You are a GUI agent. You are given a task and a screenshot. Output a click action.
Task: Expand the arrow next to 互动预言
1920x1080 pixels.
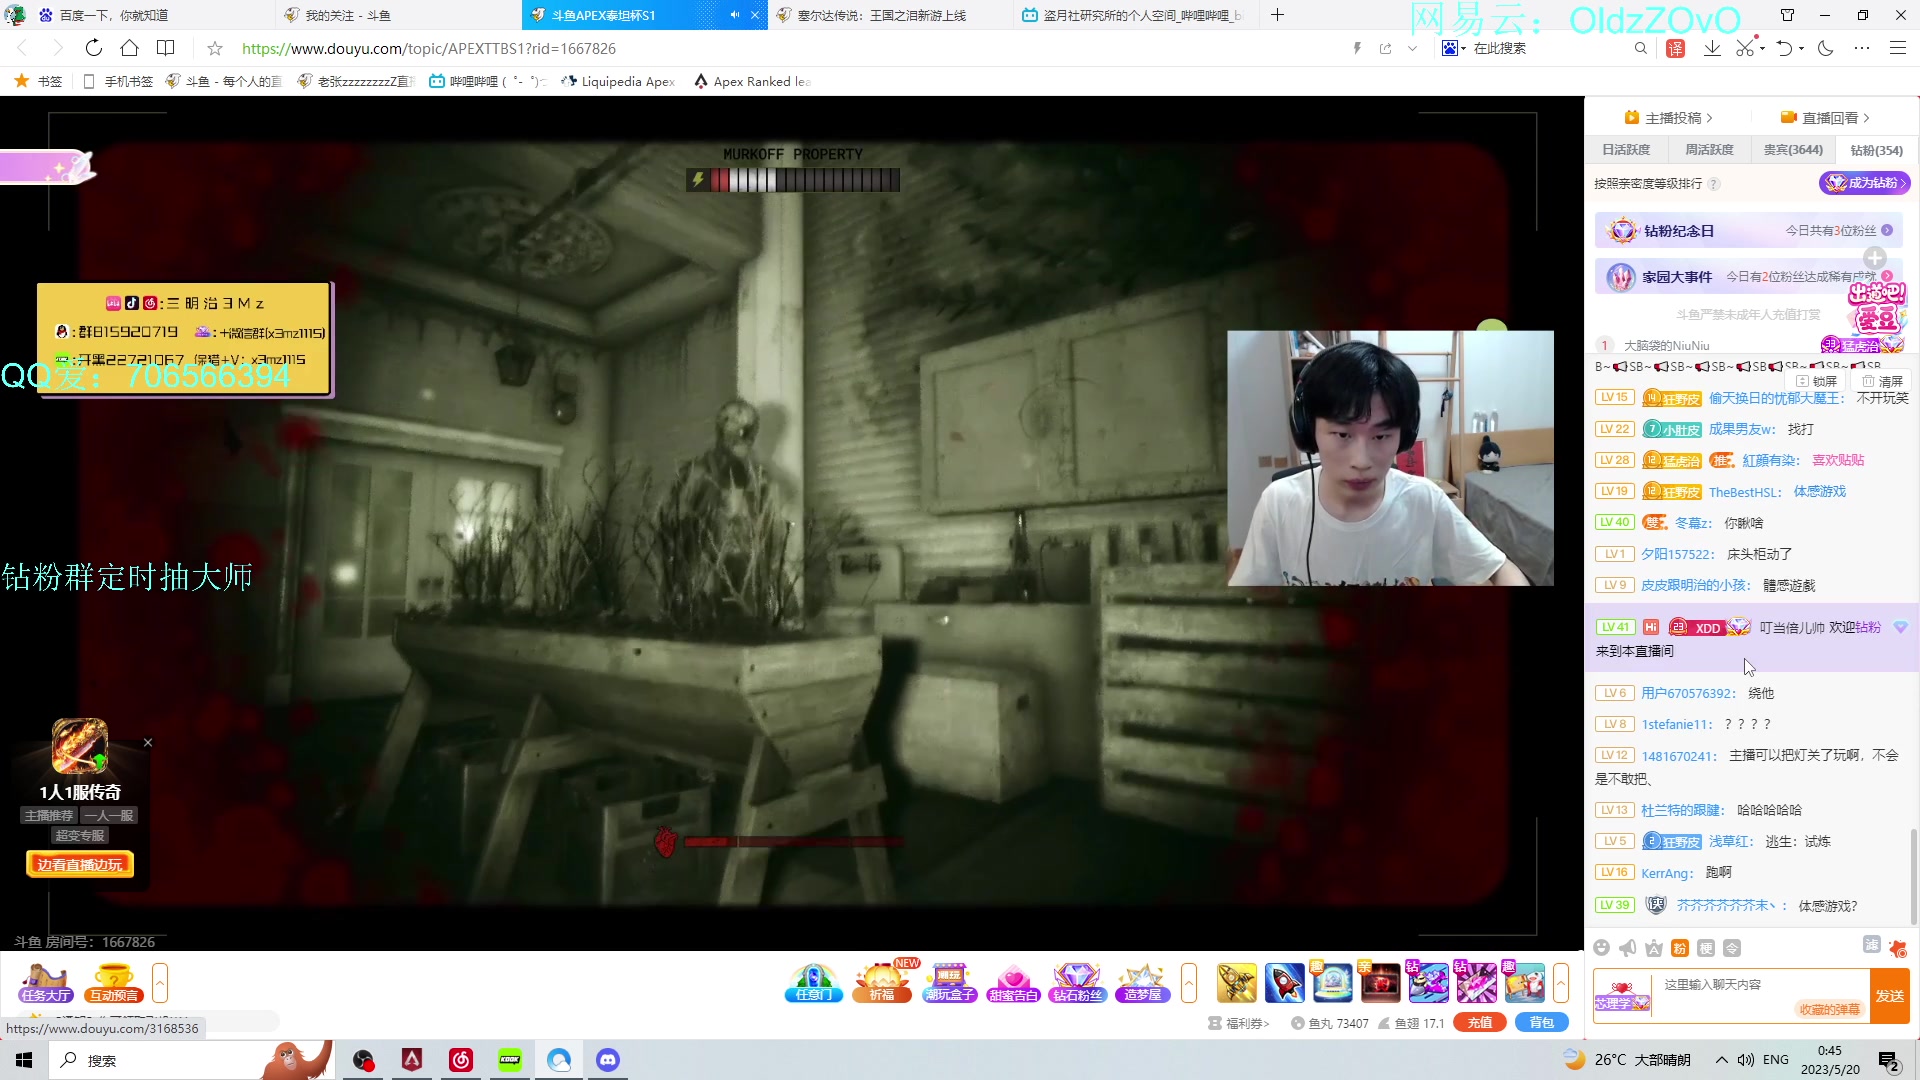click(x=160, y=982)
